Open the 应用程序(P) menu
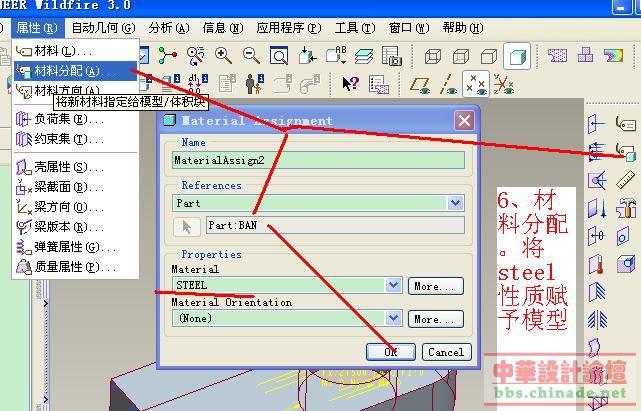 tap(289, 28)
